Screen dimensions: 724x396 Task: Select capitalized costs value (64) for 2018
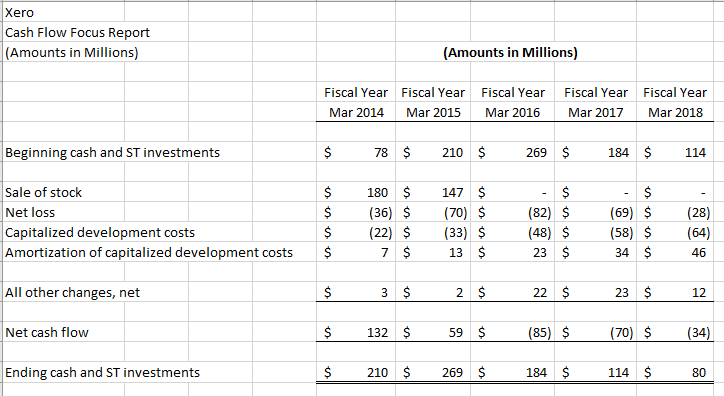click(x=699, y=232)
